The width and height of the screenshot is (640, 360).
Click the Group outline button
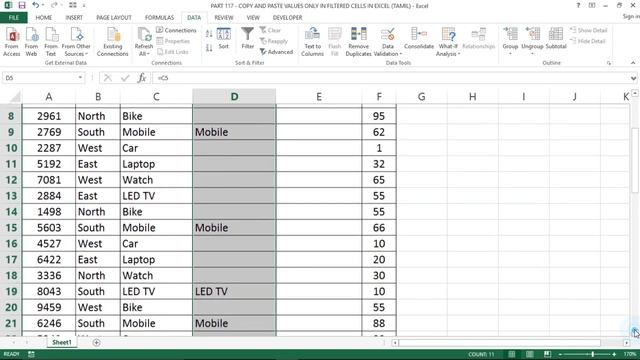pos(510,41)
